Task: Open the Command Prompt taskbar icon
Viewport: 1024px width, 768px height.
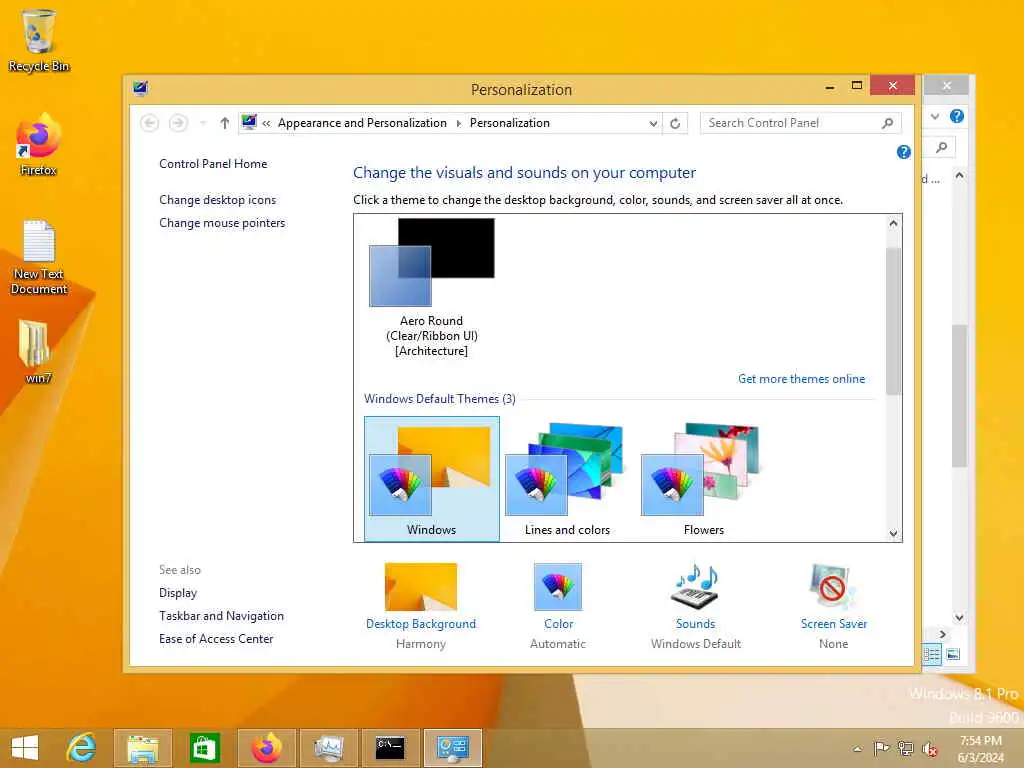Action: [390, 748]
